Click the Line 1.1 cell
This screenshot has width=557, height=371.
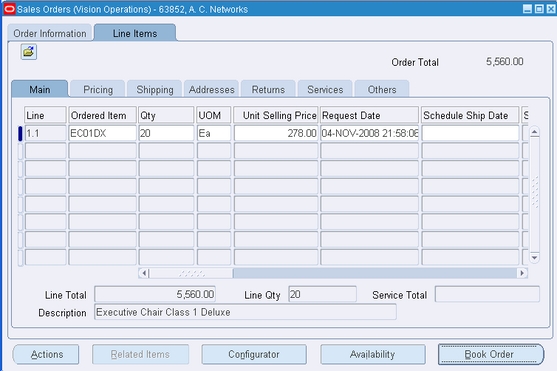45,133
